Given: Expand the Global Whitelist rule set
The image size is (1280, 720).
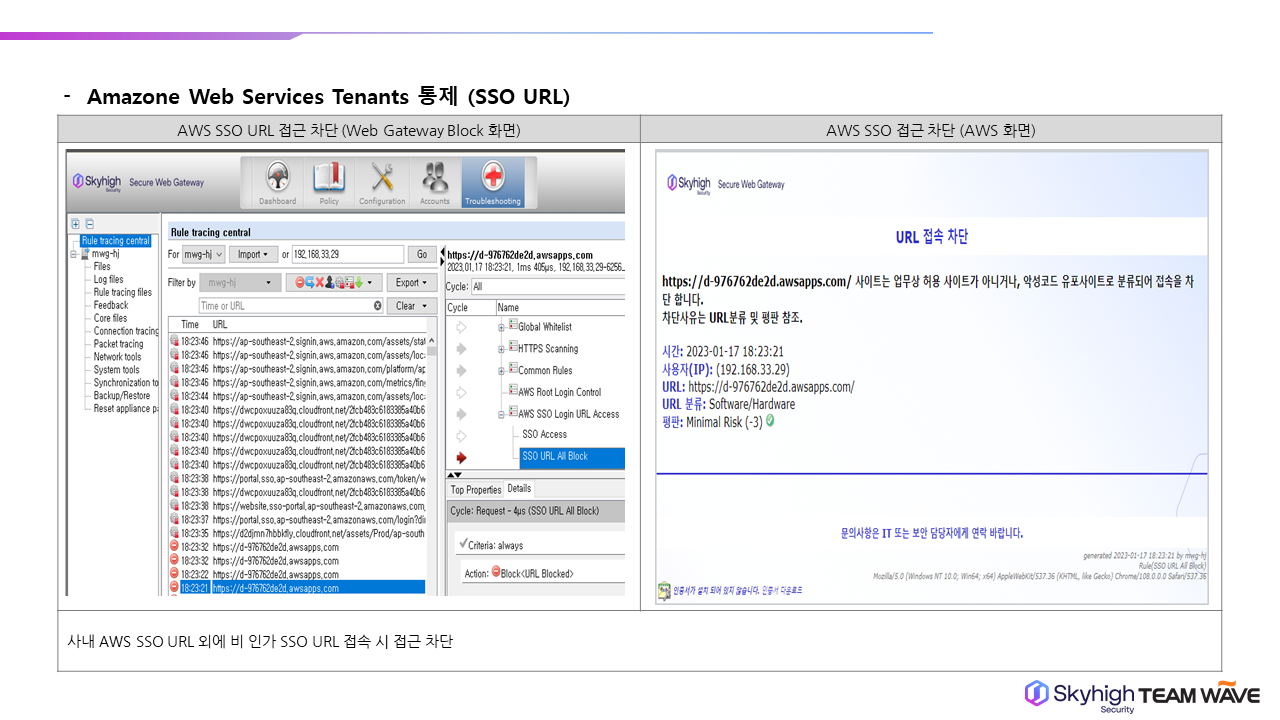Looking at the screenshot, I should (x=501, y=327).
